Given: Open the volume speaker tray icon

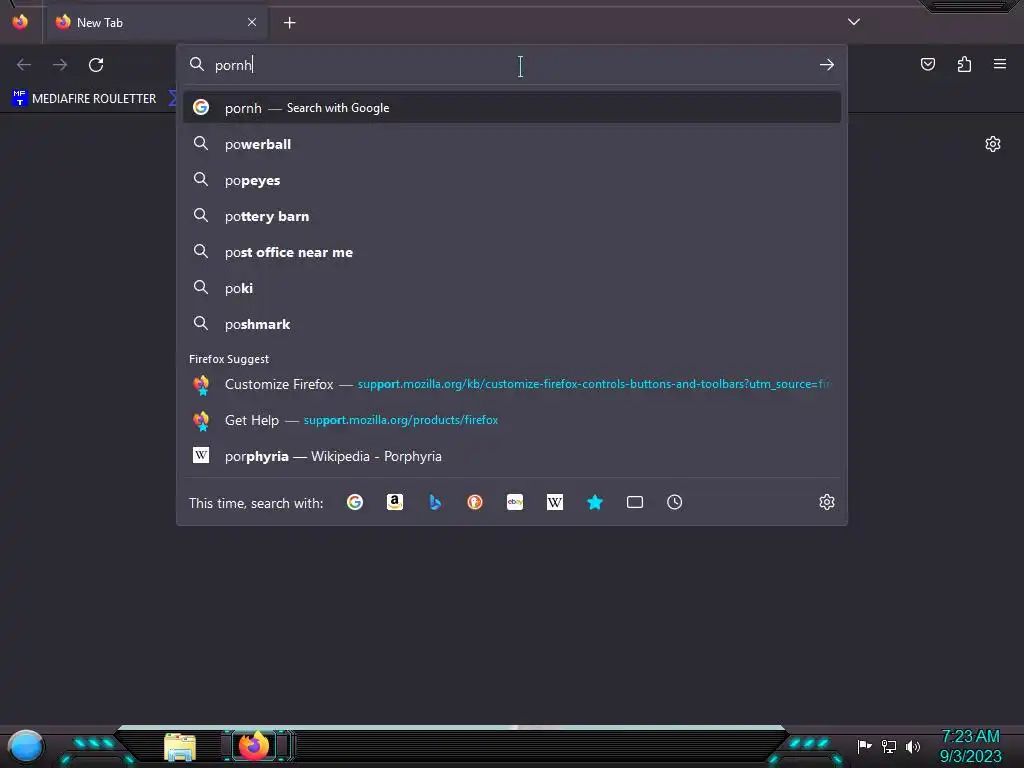Looking at the screenshot, I should click(913, 746).
